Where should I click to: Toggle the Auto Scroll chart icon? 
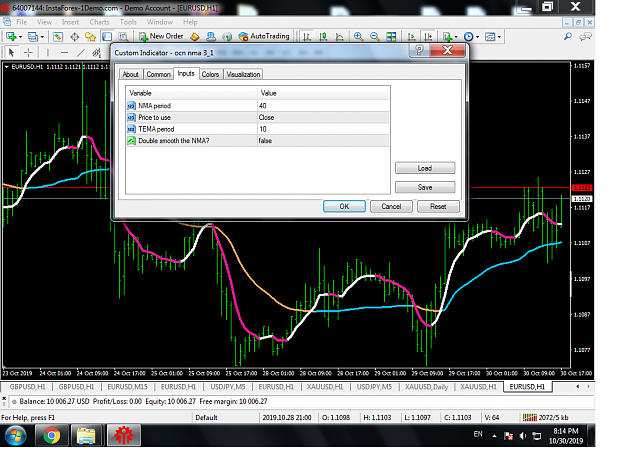click(x=411, y=37)
